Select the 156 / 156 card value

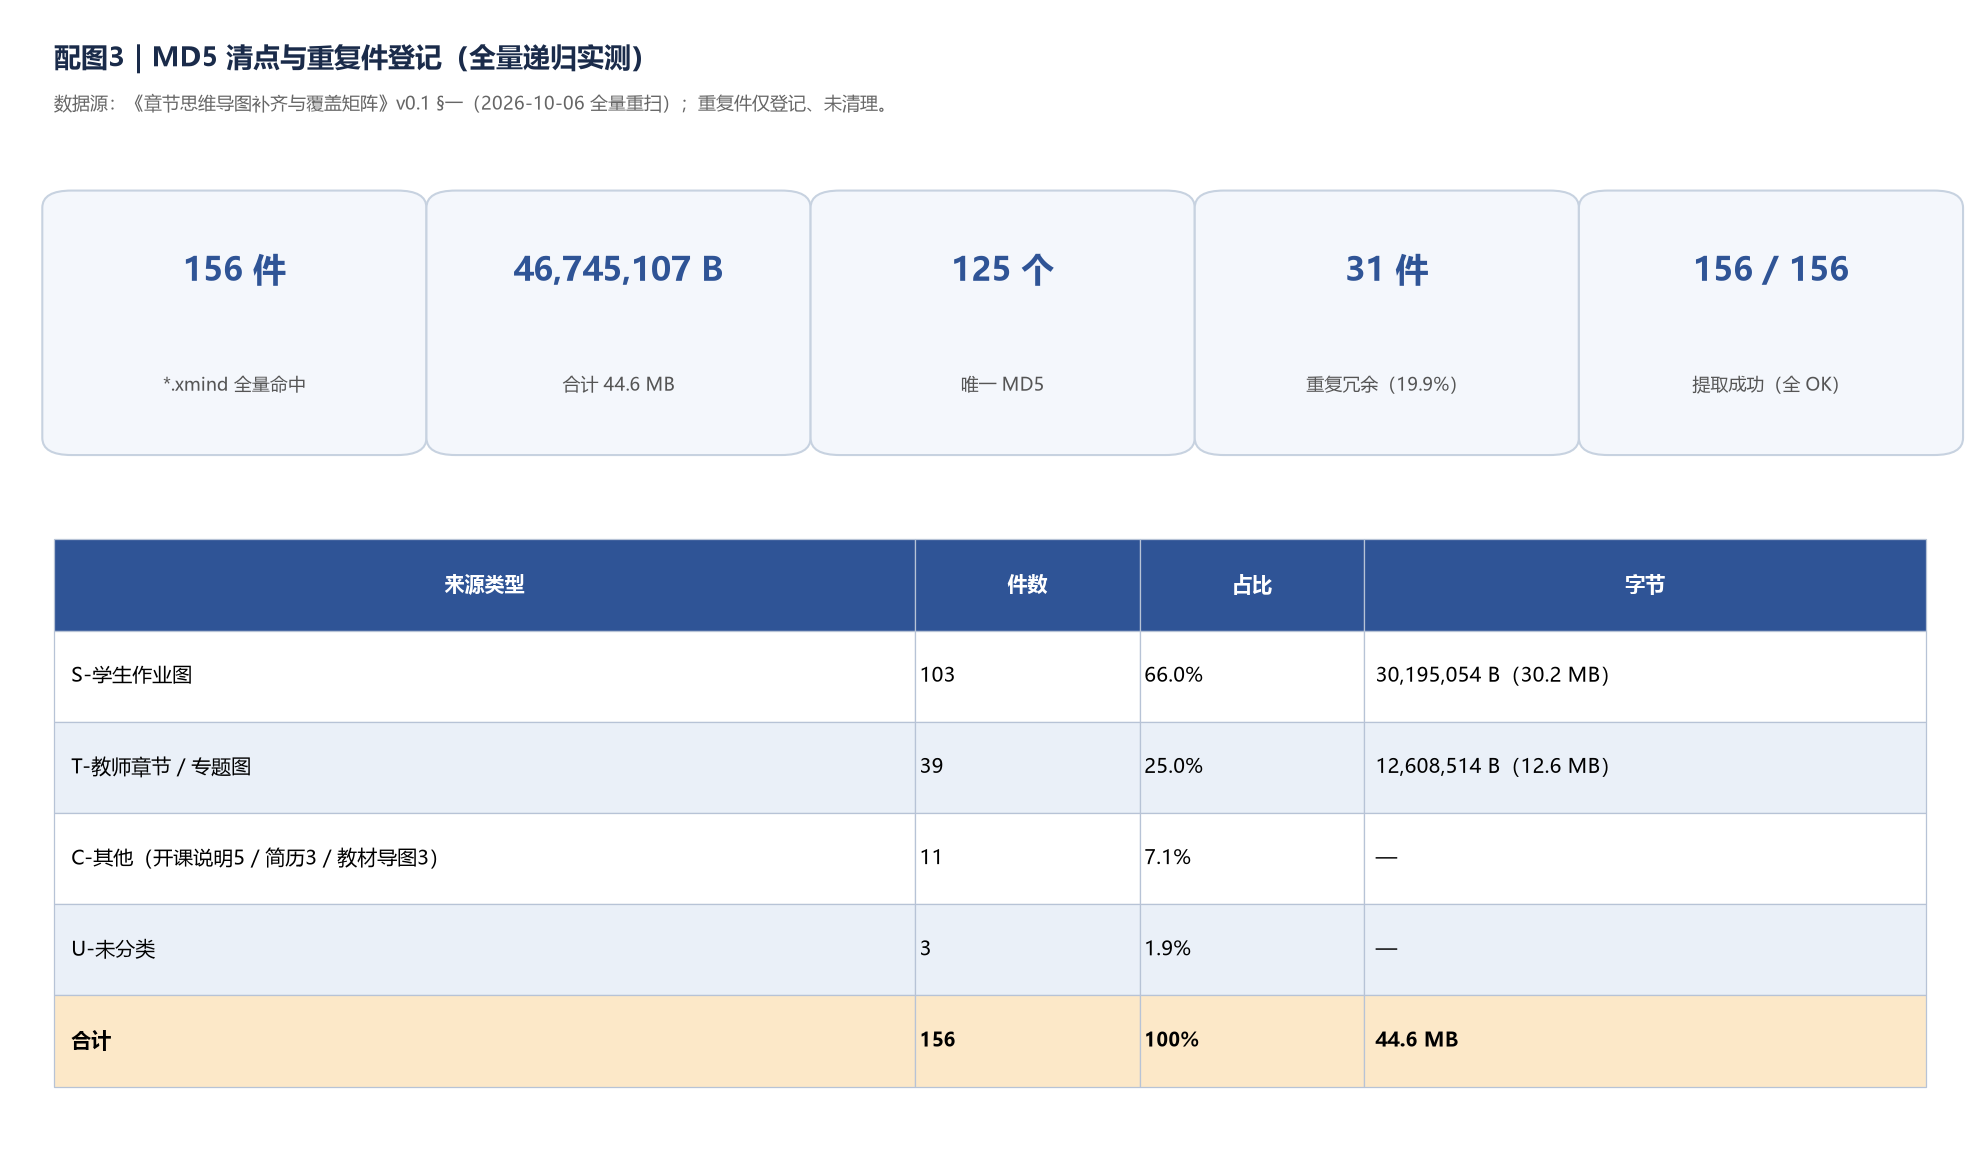click(1770, 269)
